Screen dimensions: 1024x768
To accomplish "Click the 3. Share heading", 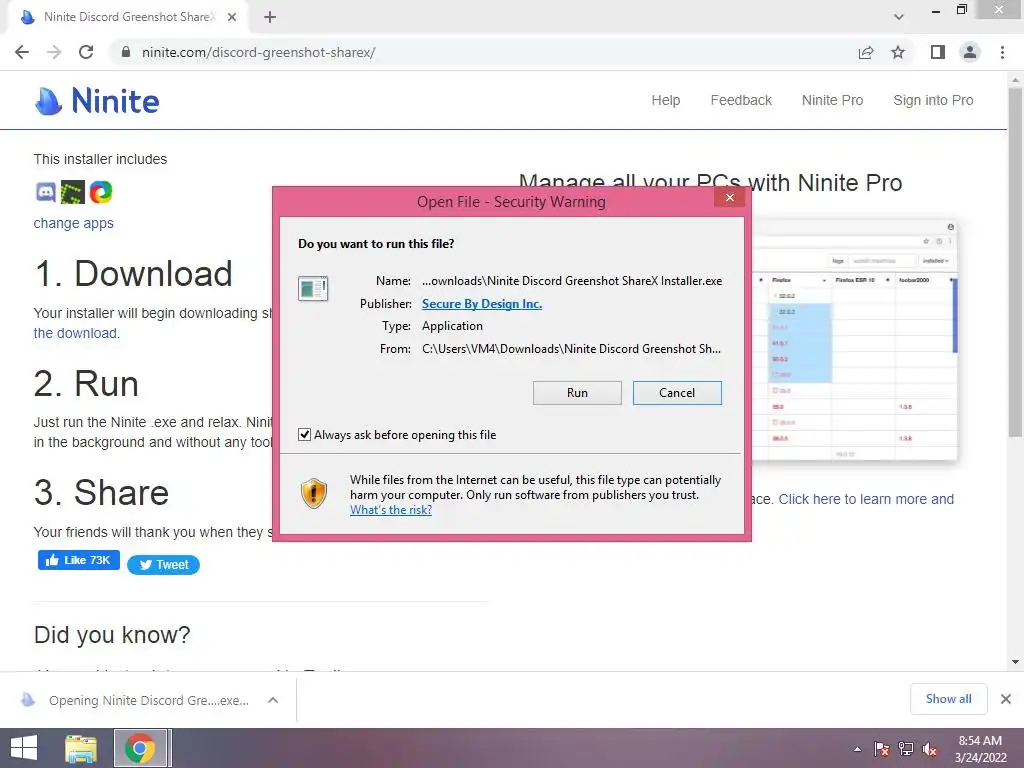I will (101, 492).
